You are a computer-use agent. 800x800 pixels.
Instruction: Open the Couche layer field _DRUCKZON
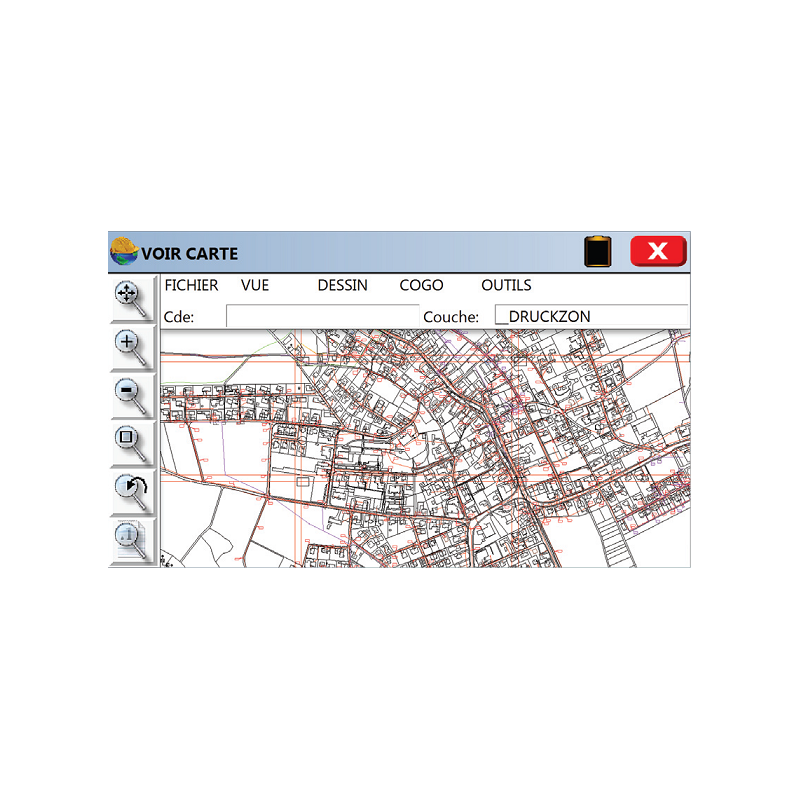[591, 316]
